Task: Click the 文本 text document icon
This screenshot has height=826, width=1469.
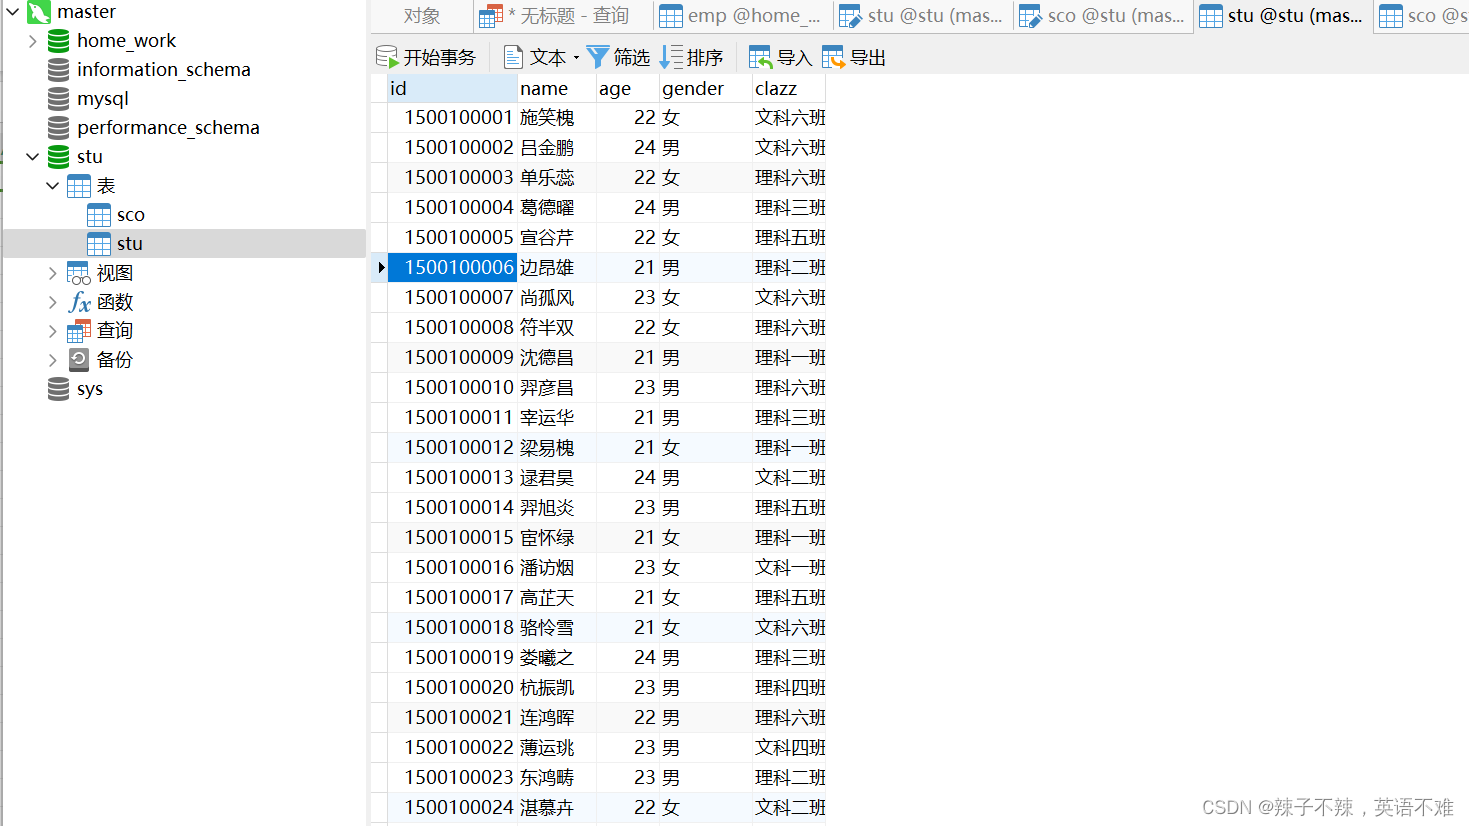Action: point(514,58)
